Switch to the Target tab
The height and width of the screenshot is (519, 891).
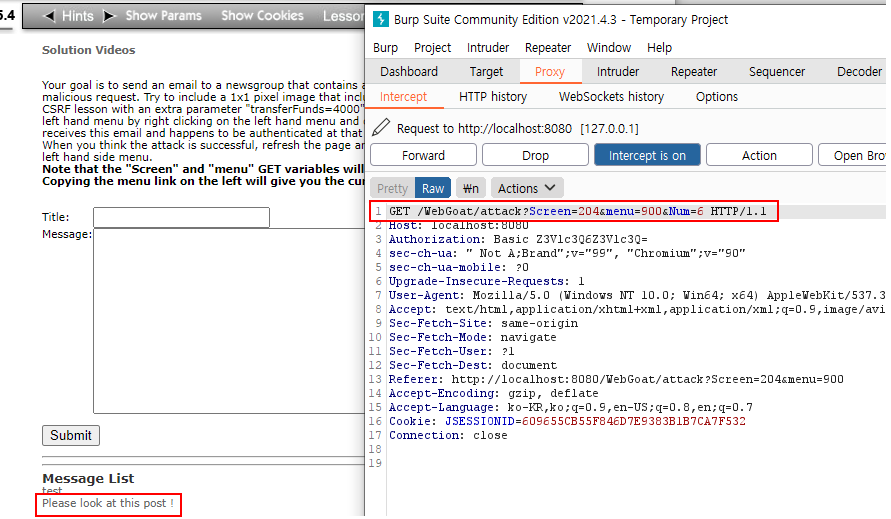(x=486, y=72)
